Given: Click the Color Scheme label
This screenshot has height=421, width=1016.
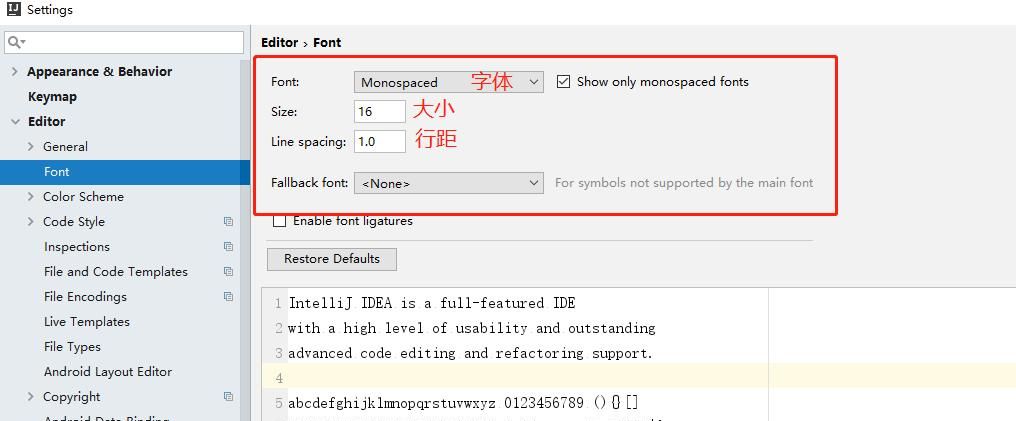Looking at the screenshot, I should 83,197.
